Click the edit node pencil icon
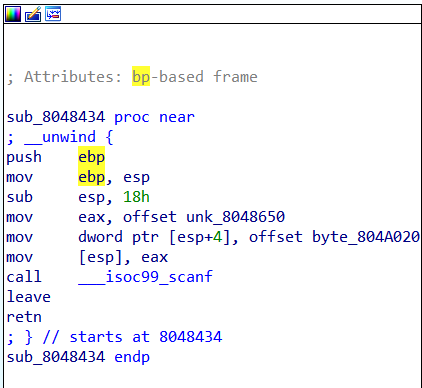 pos(33,14)
